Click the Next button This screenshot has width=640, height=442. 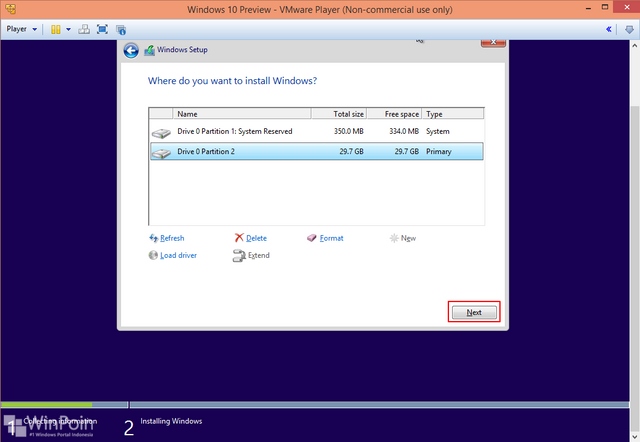[x=474, y=312]
